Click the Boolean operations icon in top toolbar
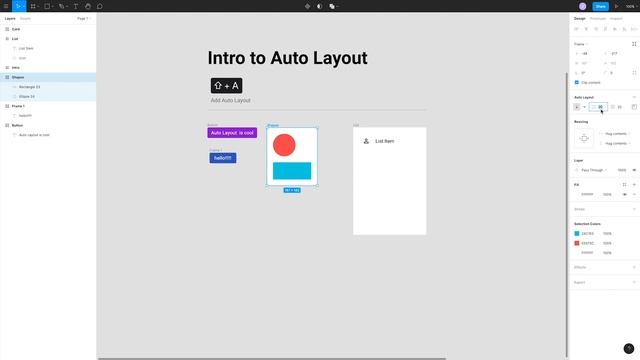 332,6
